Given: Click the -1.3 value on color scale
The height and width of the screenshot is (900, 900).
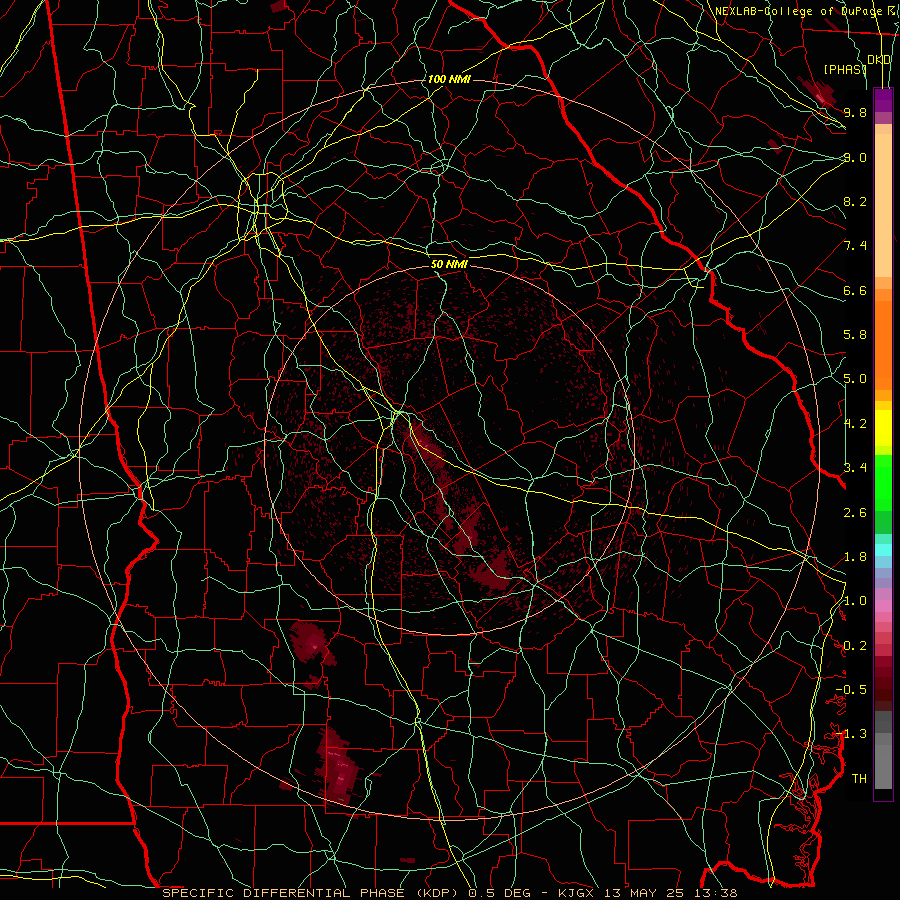Looking at the screenshot, I should (852, 734).
